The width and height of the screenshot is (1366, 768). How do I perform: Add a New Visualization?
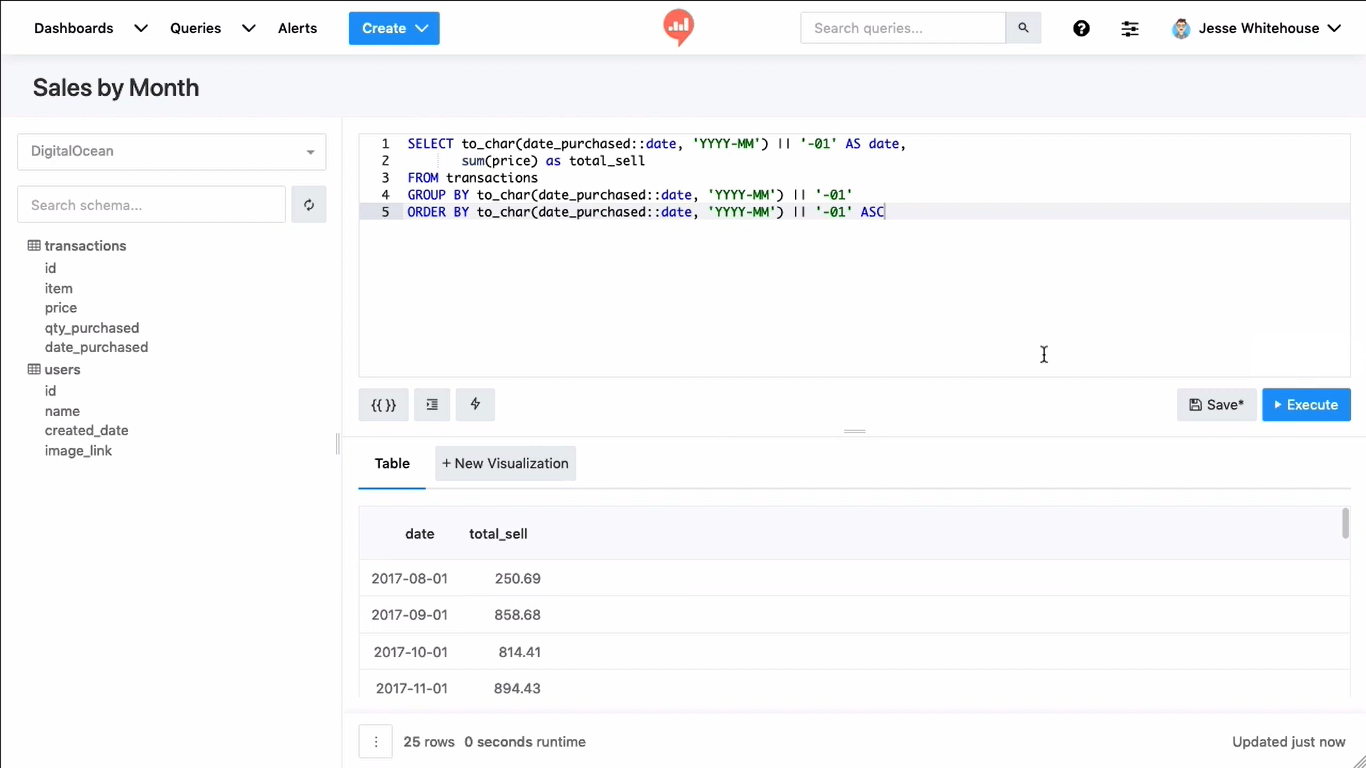click(x=505, y=464)
